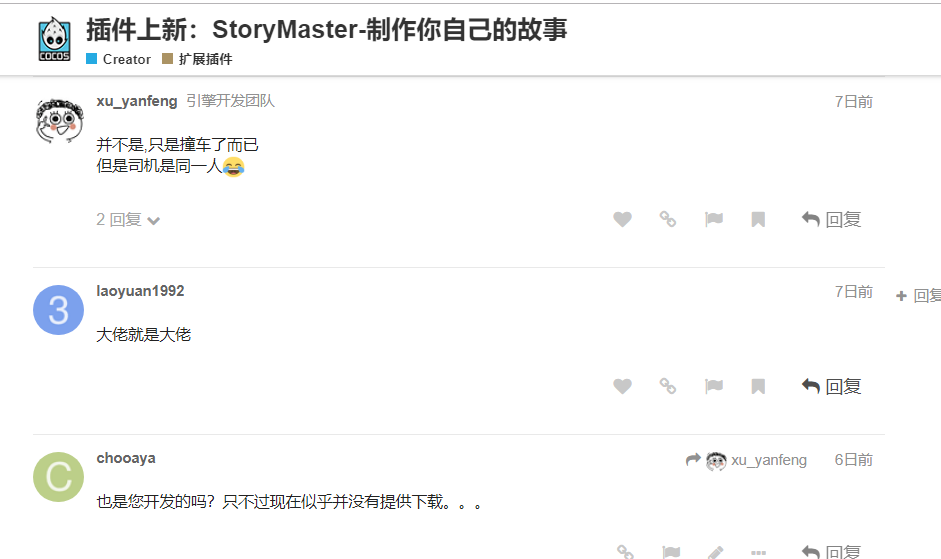
Task: Bookmark xu_yanfeng's post
Action: coord(758,220)
